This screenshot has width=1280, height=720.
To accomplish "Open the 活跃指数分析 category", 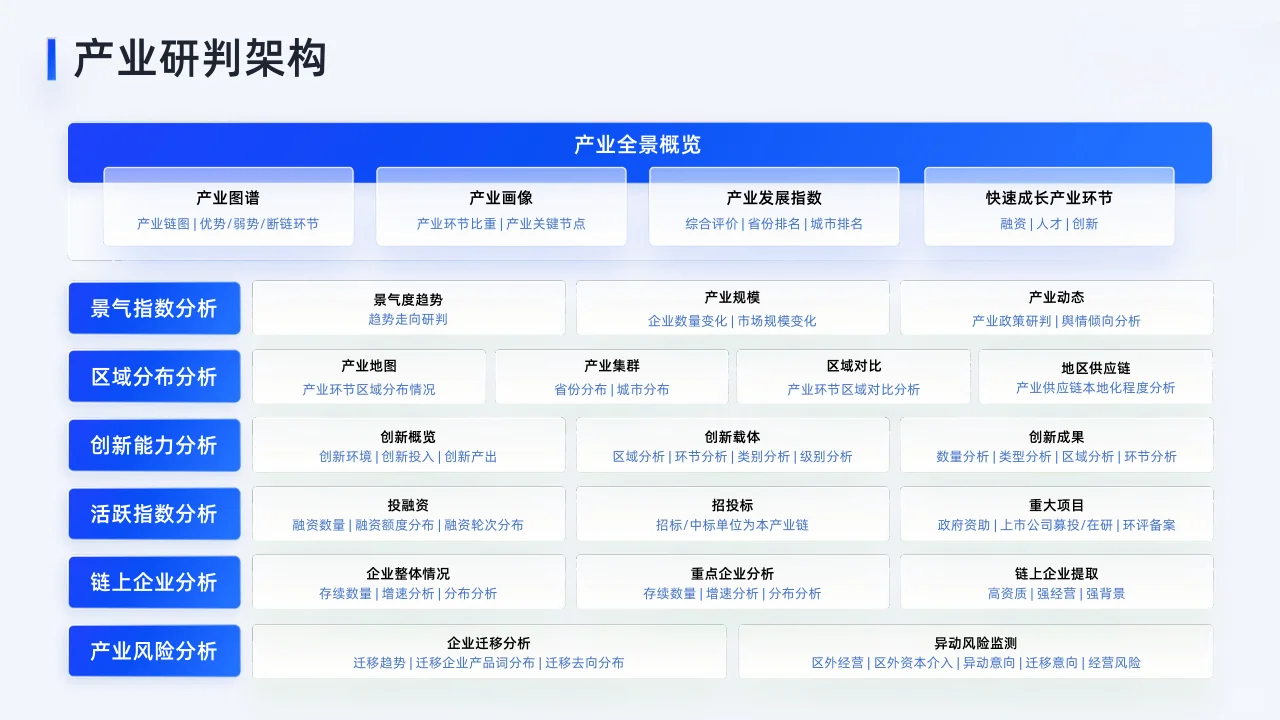I will 154,513.
